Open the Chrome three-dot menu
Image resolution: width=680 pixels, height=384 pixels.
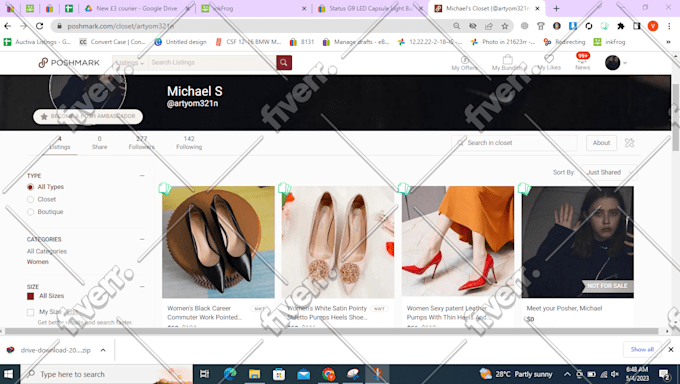(x=669, y=26)
